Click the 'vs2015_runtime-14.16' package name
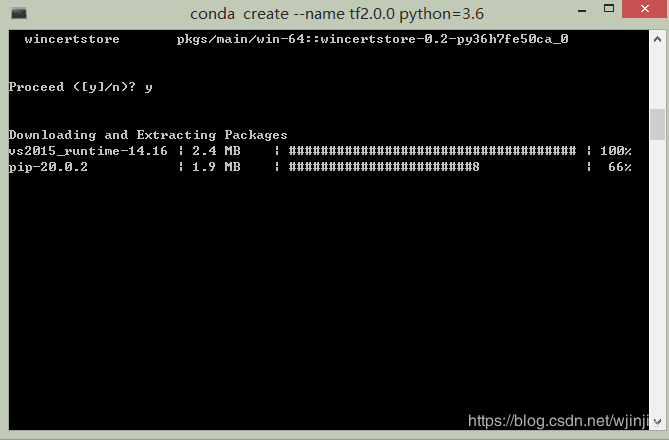The image size is (669, 440). pyautogui.click(x=88, y=151)
